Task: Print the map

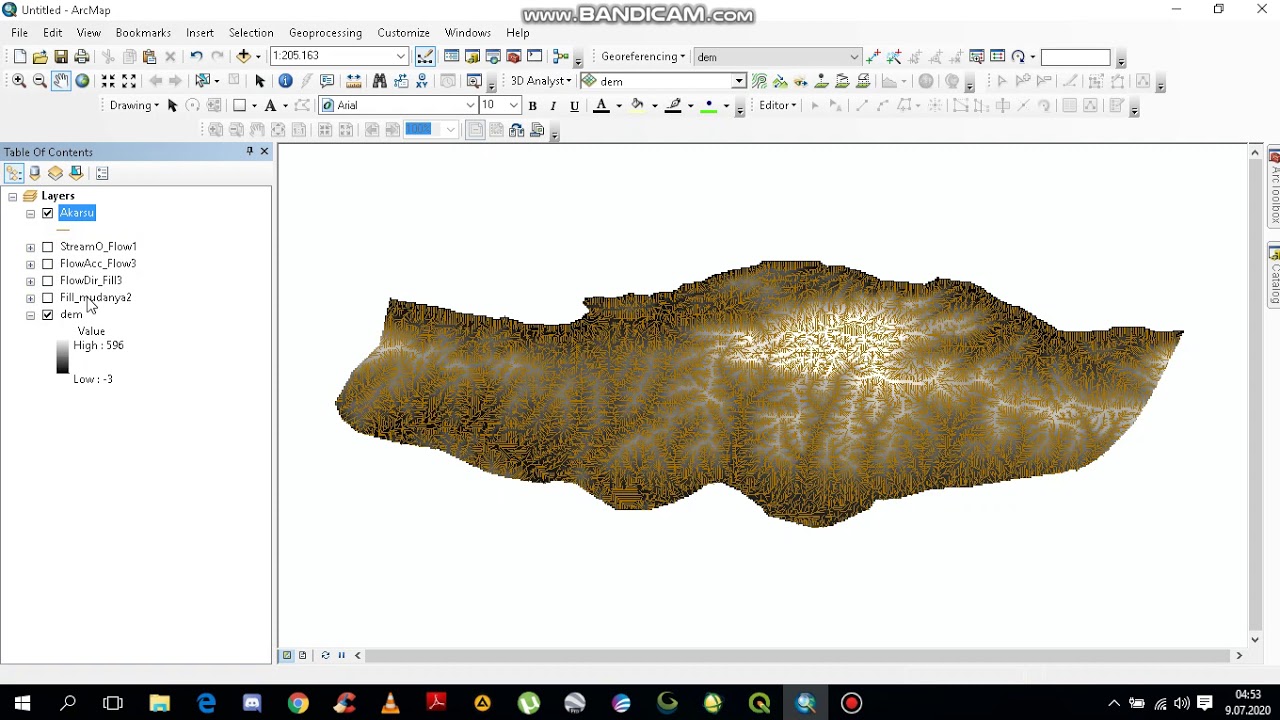Action: 82,57
